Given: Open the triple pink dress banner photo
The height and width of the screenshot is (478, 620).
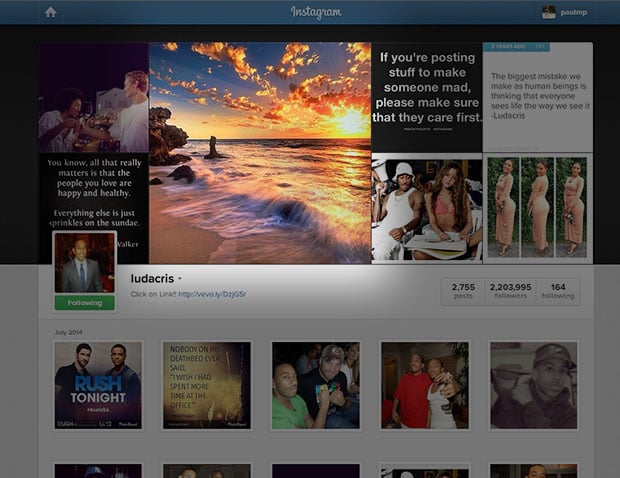Looking at the screenshot, I should [538, 208].
